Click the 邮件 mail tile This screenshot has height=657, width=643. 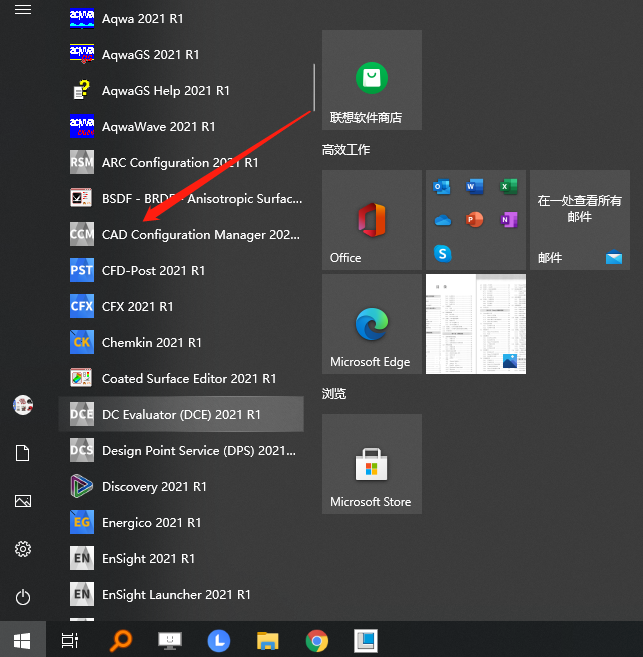(x=580, y=220)
